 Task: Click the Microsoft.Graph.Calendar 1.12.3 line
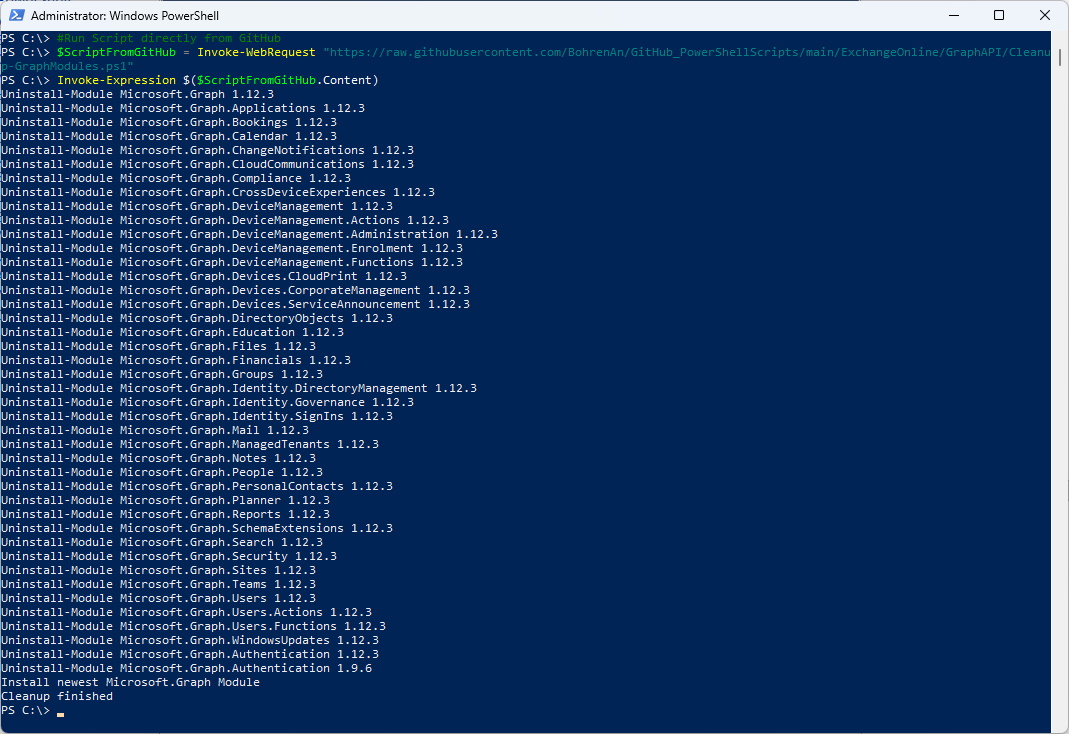(168, 136)
